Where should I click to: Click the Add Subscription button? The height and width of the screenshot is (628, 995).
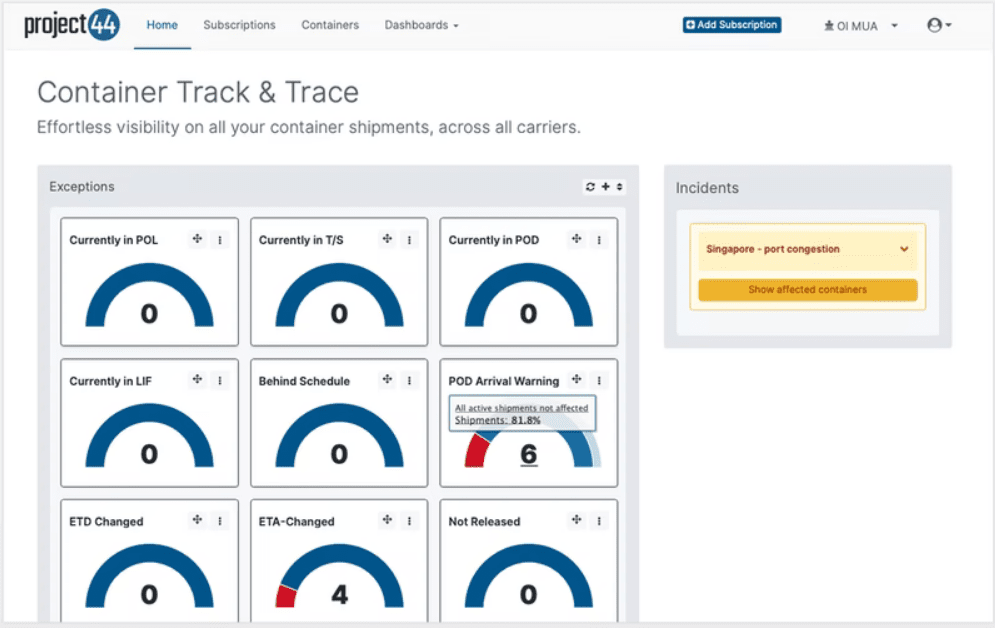click(731, 25)
